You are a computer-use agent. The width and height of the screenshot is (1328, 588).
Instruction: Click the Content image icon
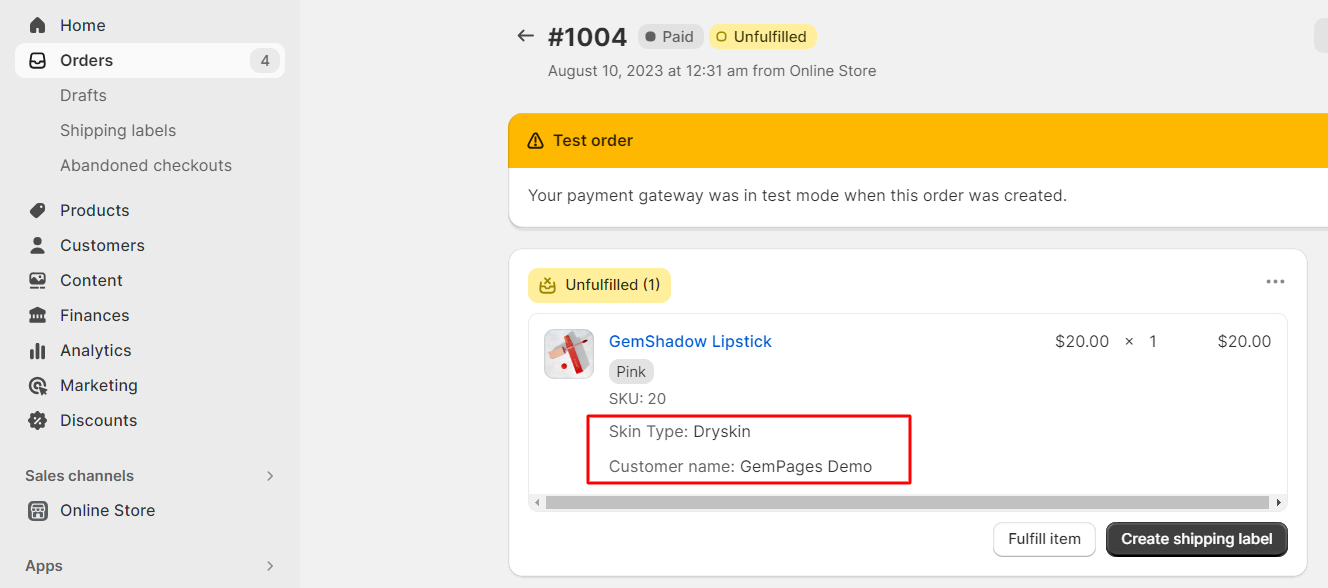pos(38,280)
